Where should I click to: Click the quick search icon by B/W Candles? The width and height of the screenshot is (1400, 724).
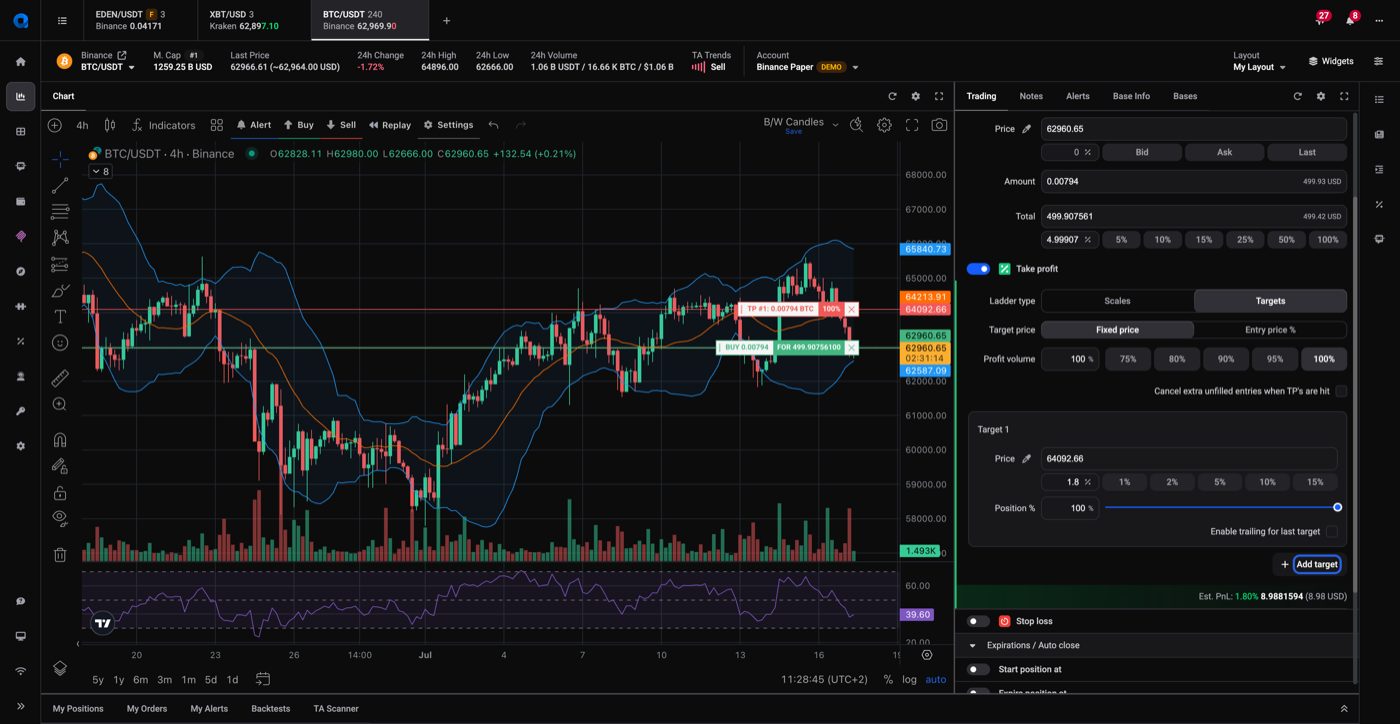pyautogui.click(x=856, y=125)
